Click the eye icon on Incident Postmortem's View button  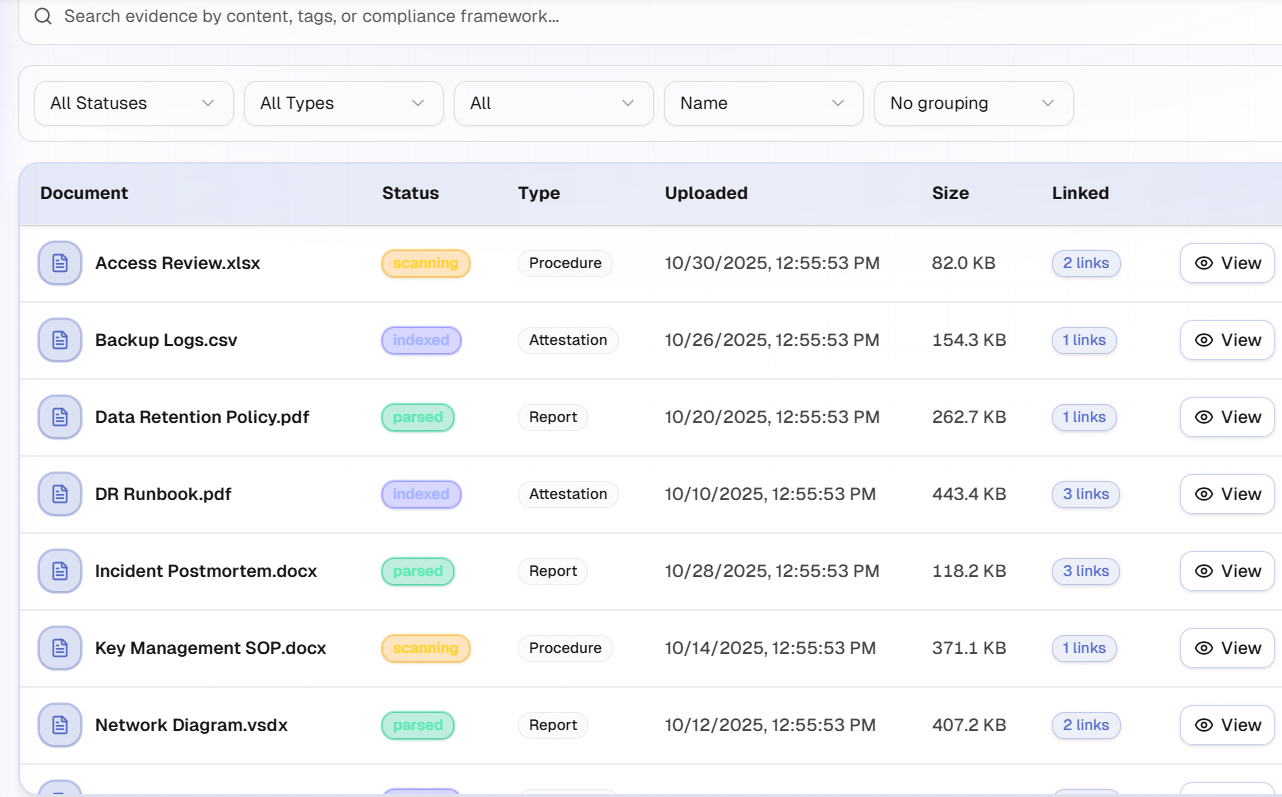(x=1204, y=570)
